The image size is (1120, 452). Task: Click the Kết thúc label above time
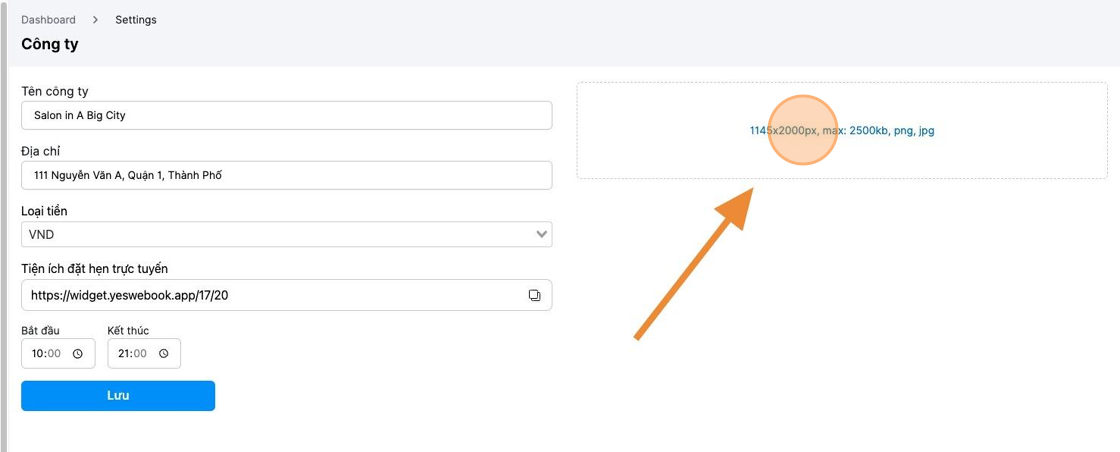(129, 331)
